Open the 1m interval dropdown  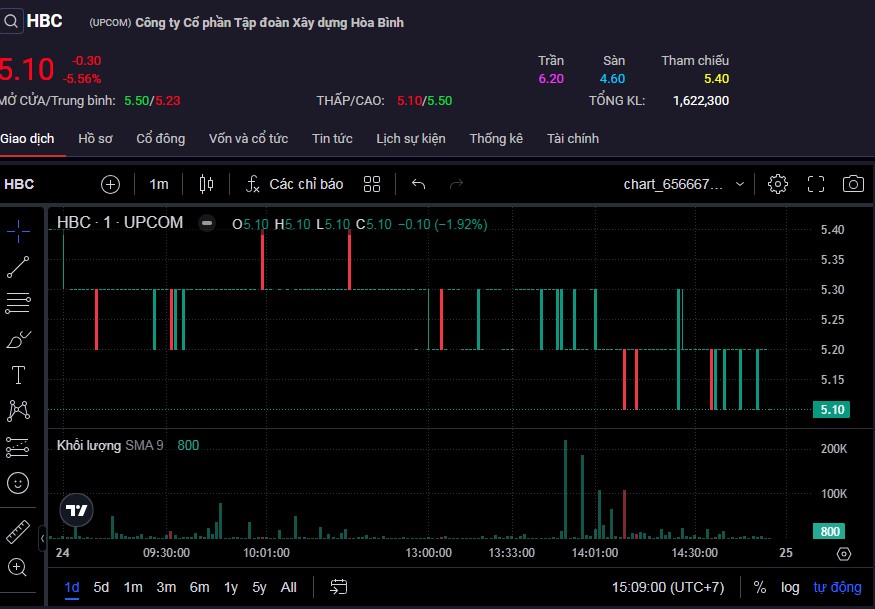click(x=159, y=184)
